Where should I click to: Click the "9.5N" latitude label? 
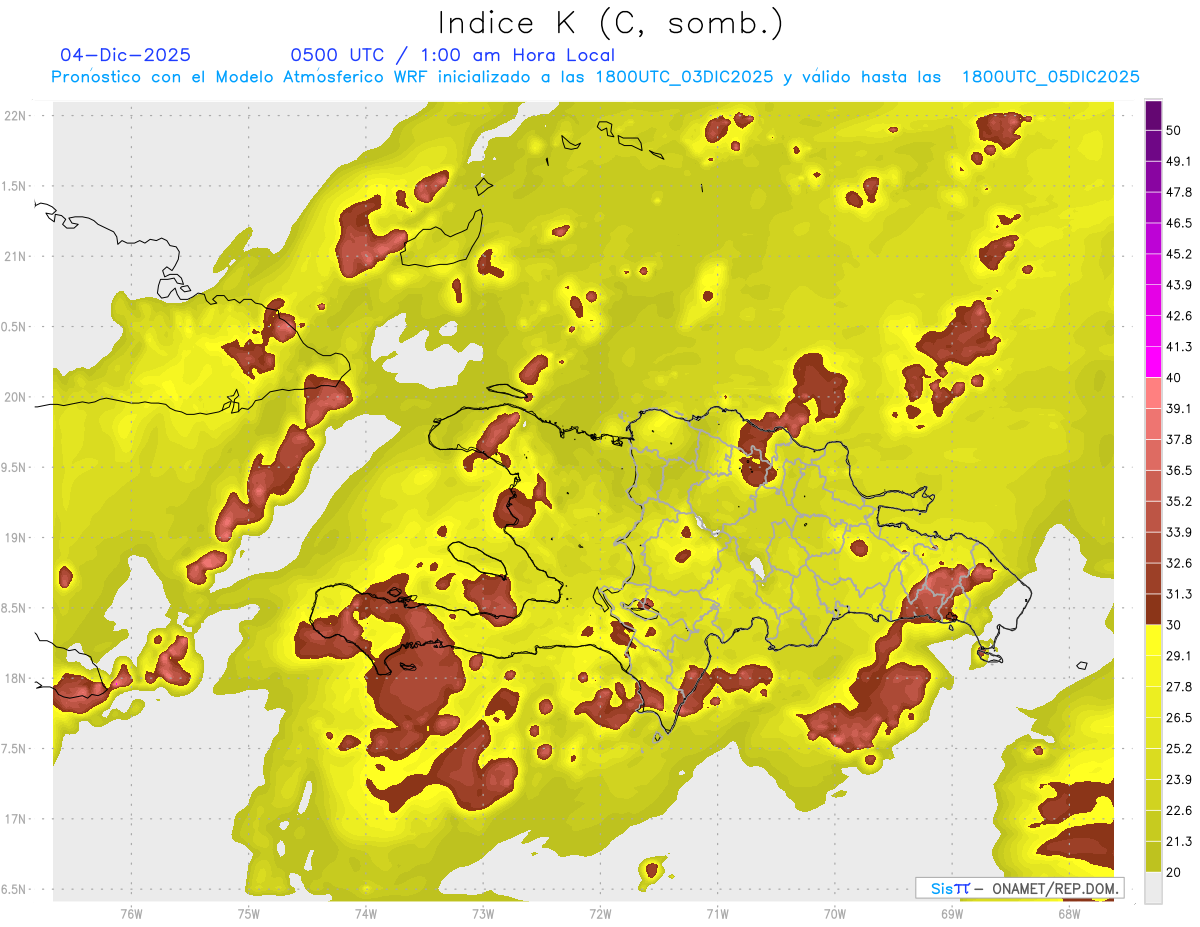tap(14, 467)
